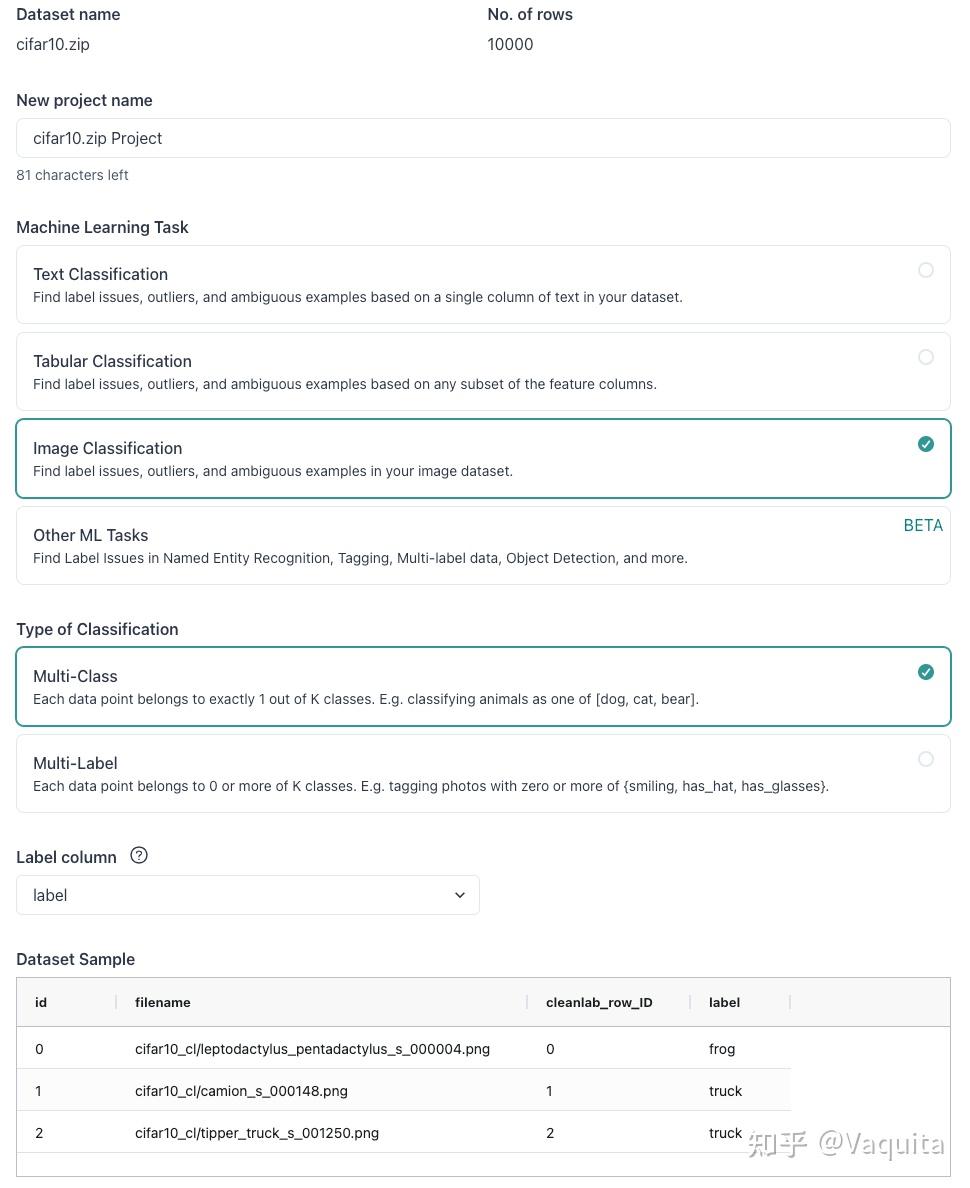The width and height of the screenshot is (970, 1188).
Task: Select the Text Classification radio button
Action: (926, 270)
